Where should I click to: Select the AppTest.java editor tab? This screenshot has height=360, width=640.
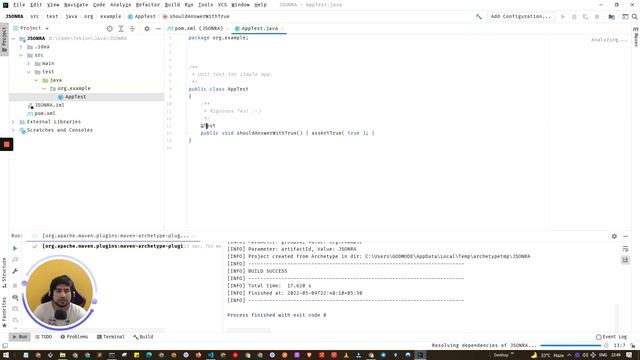coord(260,29)
